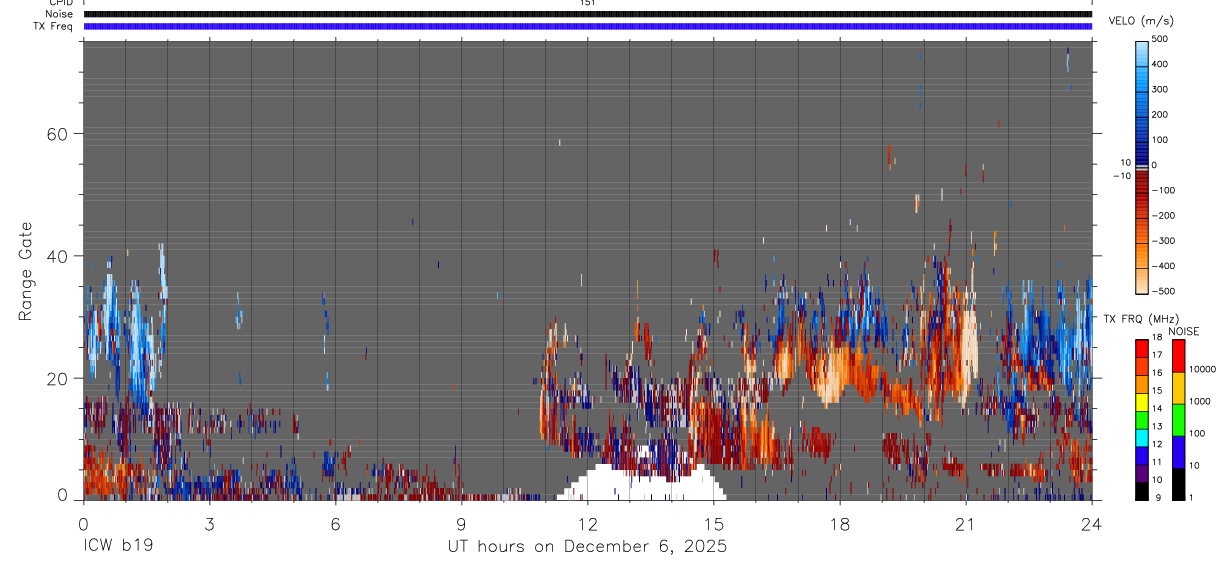Select the Range Gate y-axis label

pyautogui.click(x=25, y=271)
